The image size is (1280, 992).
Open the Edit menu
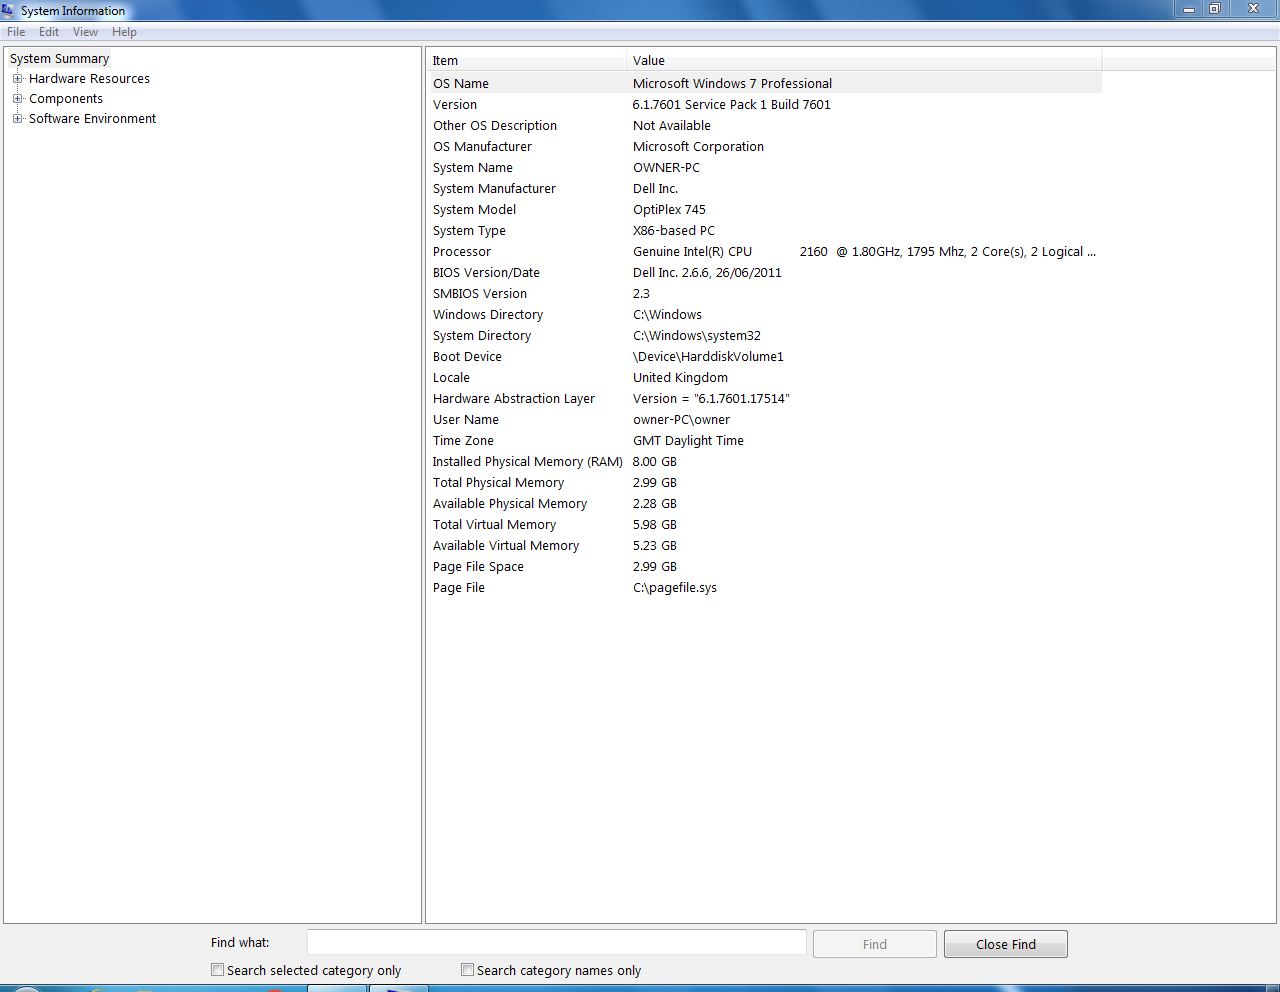coord(49,32)
